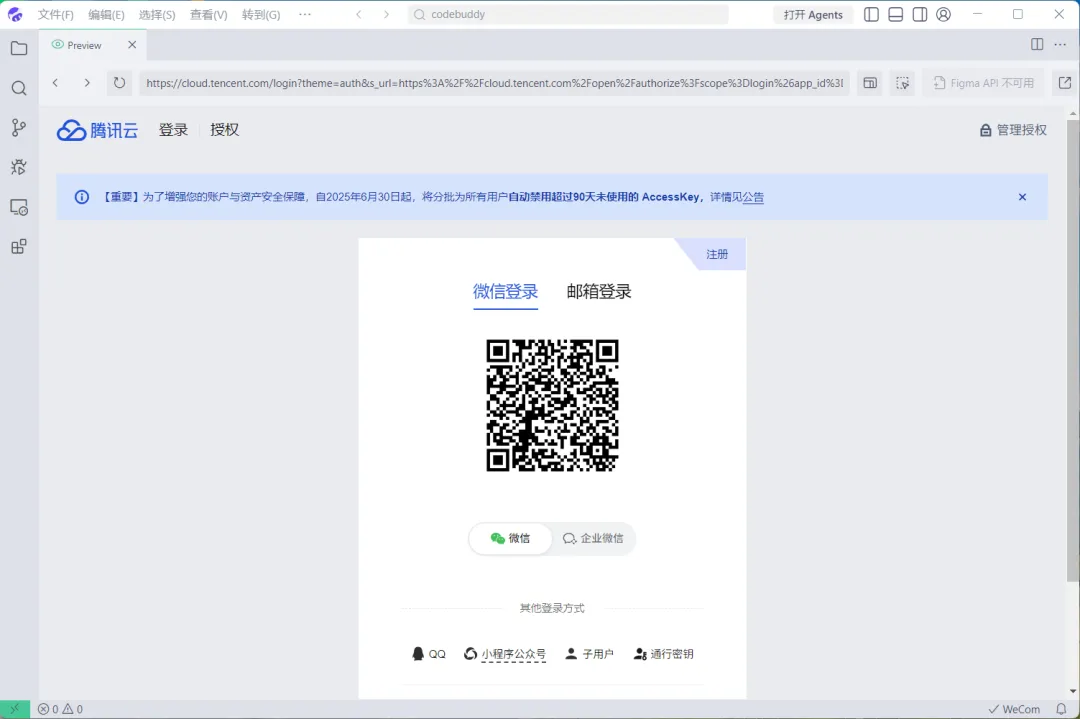The height and width of the screenshot is (719, 1080).
Task: Choose 子用户 login option
Action: 589,654
